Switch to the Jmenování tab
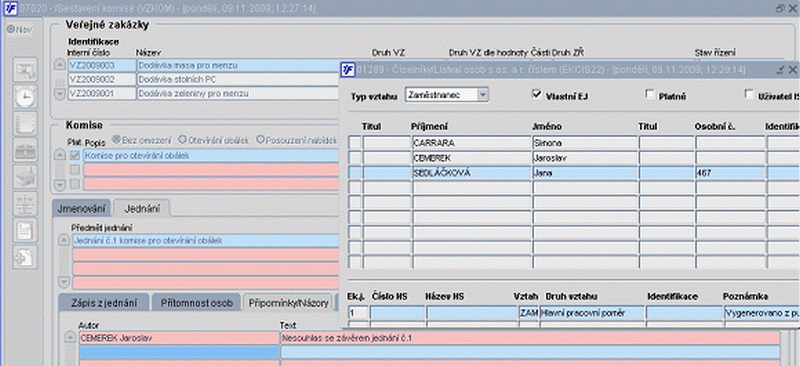The height and width of the screenshot is (366, 800). click(82, 208)
